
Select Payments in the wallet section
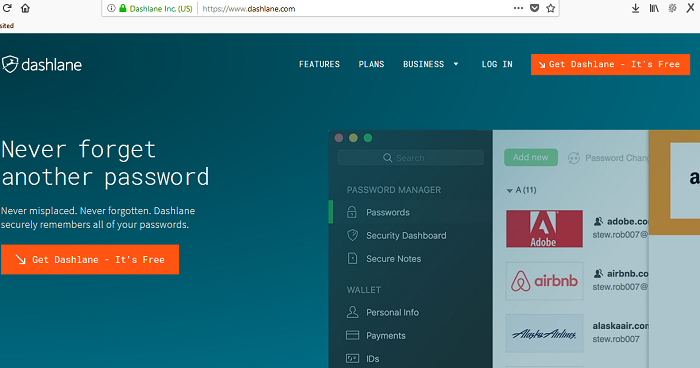coord(386,335)
